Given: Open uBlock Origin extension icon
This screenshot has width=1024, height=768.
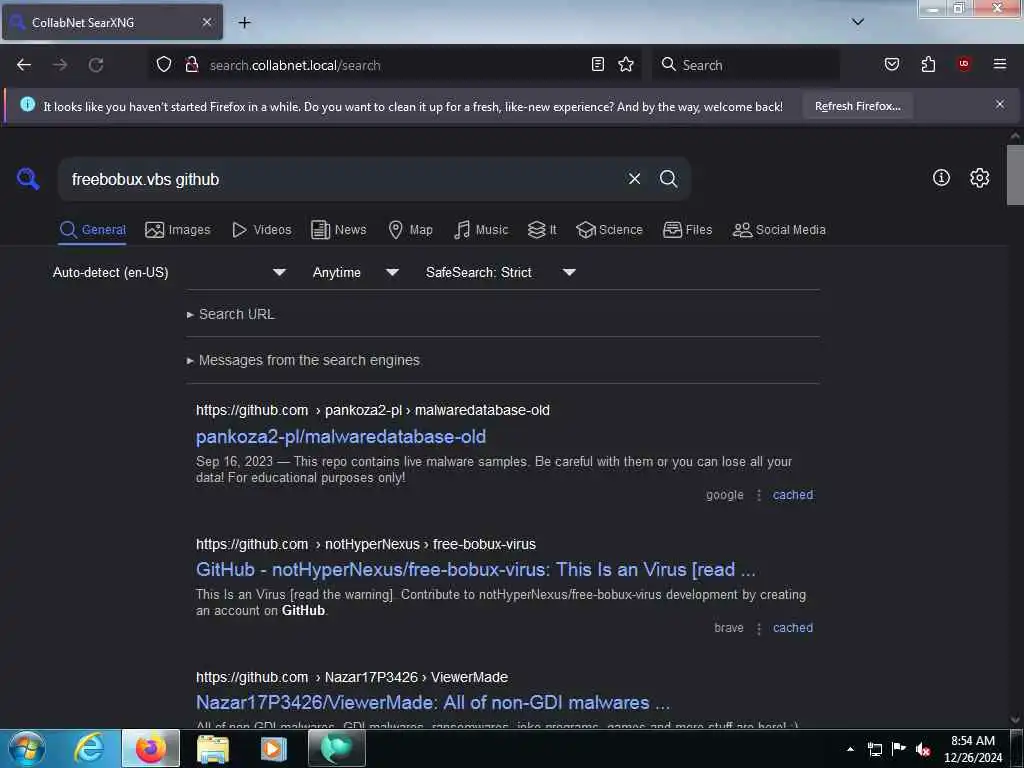Looking at the screenshot, I should tap(964, 64).
